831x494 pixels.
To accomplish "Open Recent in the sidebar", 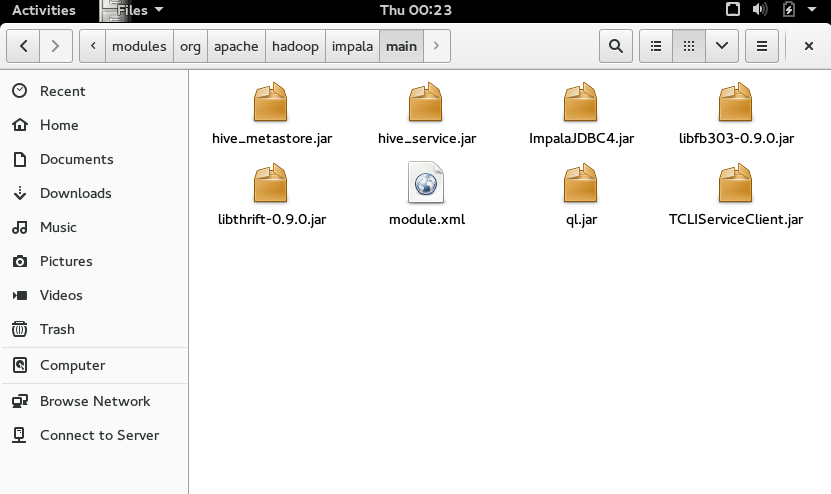I will tap(94, 91).
